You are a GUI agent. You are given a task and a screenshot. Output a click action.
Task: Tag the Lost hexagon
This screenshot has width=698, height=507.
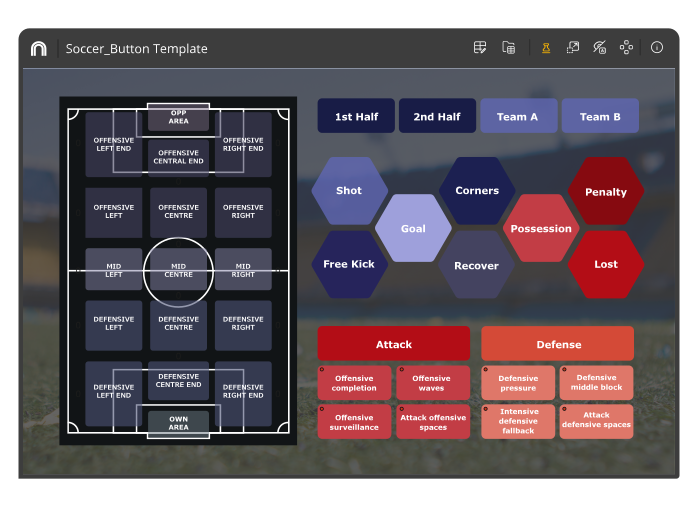[606, 264]
